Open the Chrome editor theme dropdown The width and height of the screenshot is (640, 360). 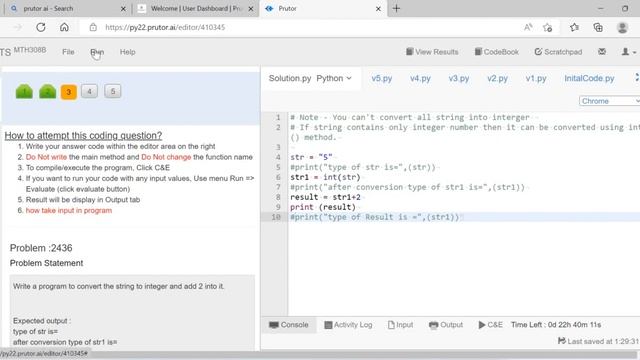point(609,101)
